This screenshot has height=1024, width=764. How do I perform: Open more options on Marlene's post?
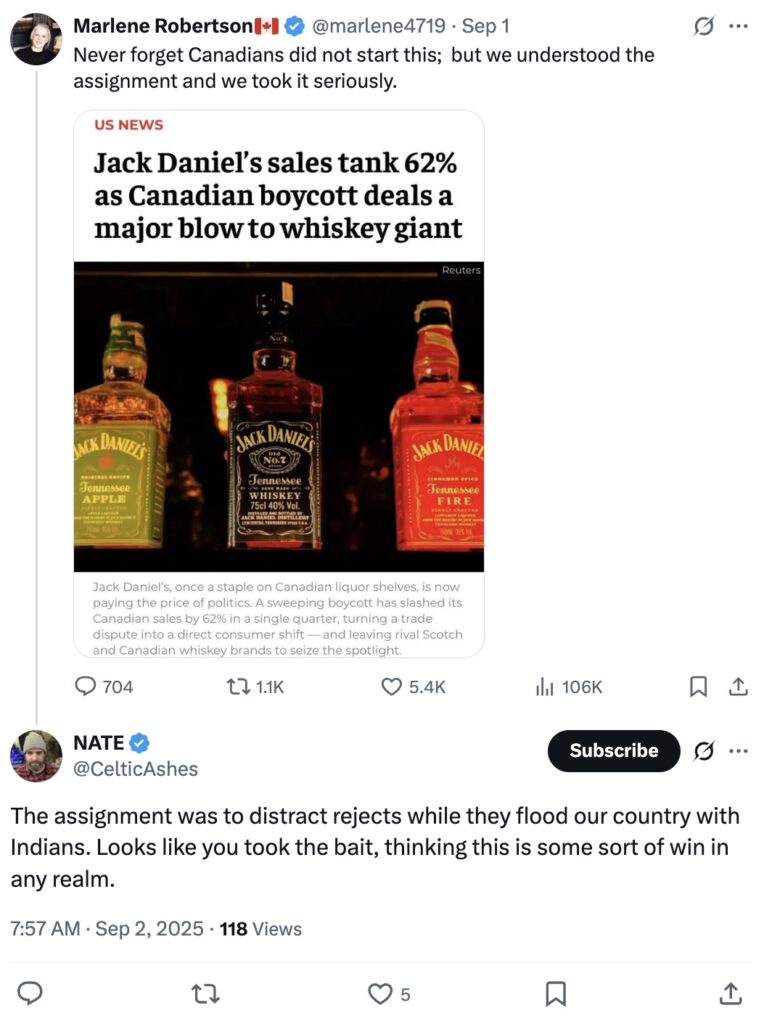739,26
